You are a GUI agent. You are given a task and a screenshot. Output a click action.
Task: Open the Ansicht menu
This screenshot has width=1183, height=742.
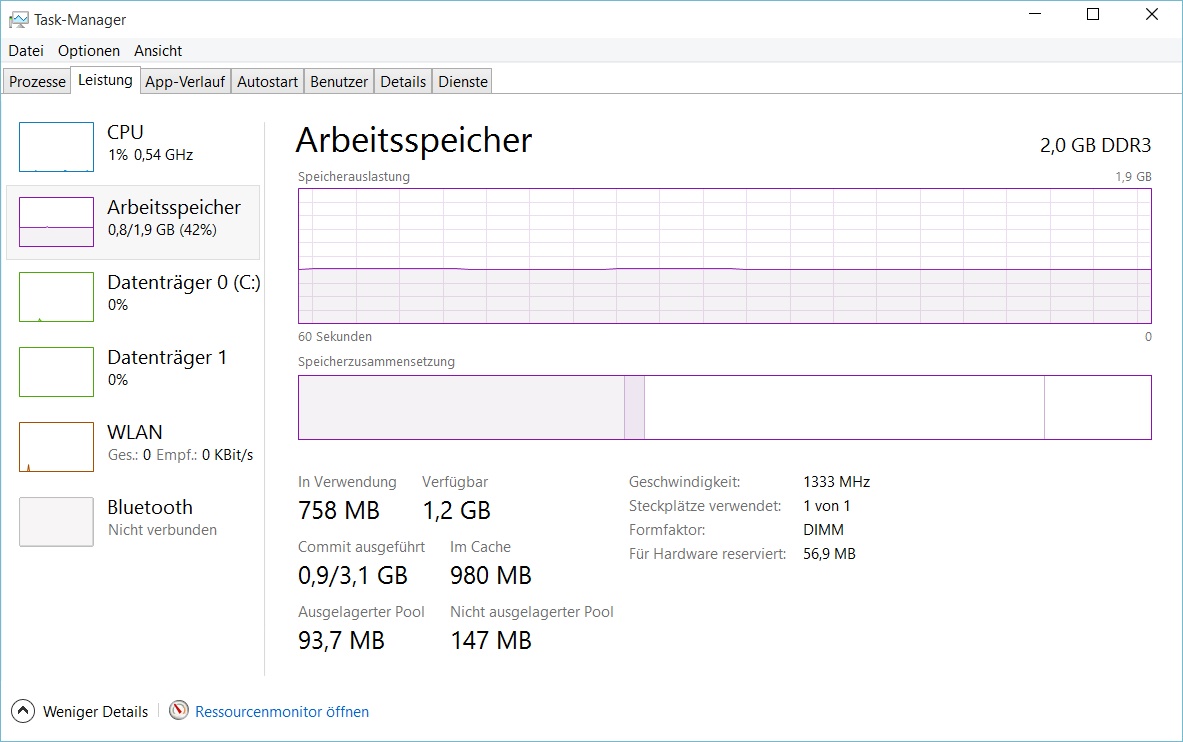tap(158, 50)
